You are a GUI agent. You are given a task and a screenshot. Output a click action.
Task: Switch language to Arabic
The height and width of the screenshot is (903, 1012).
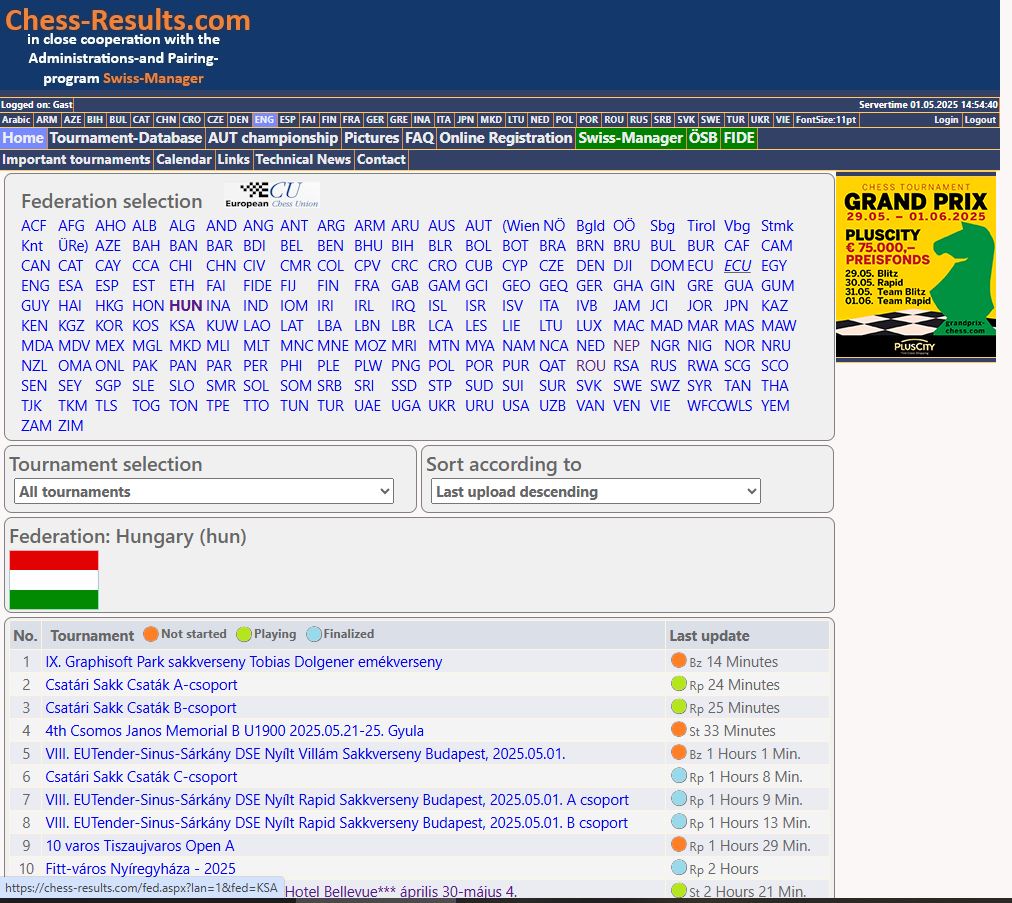16,120
